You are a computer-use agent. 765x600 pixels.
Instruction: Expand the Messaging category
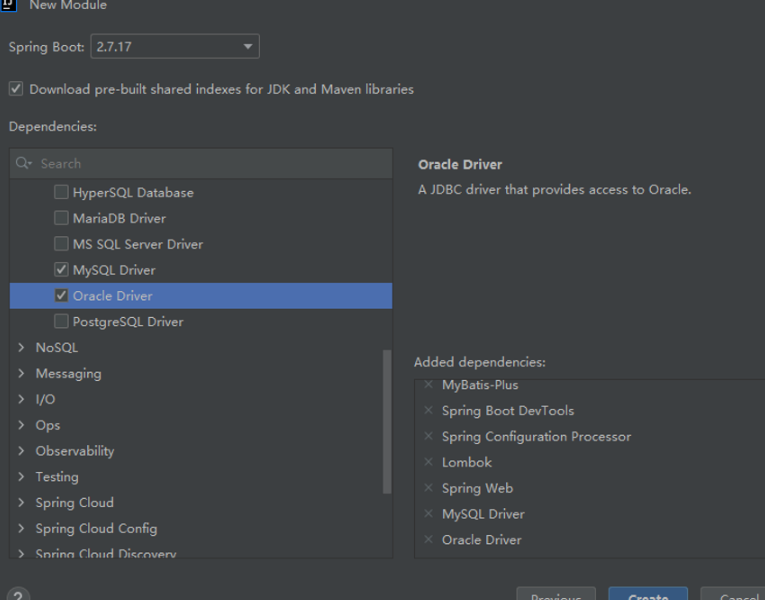(22, 374)
